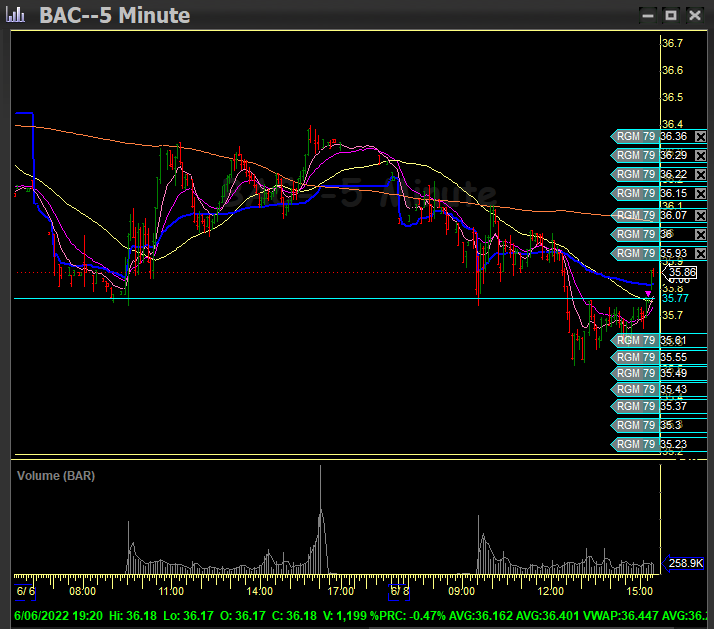
Task: Click the RGM 79 label at 35.43
Action: [635, 389]
